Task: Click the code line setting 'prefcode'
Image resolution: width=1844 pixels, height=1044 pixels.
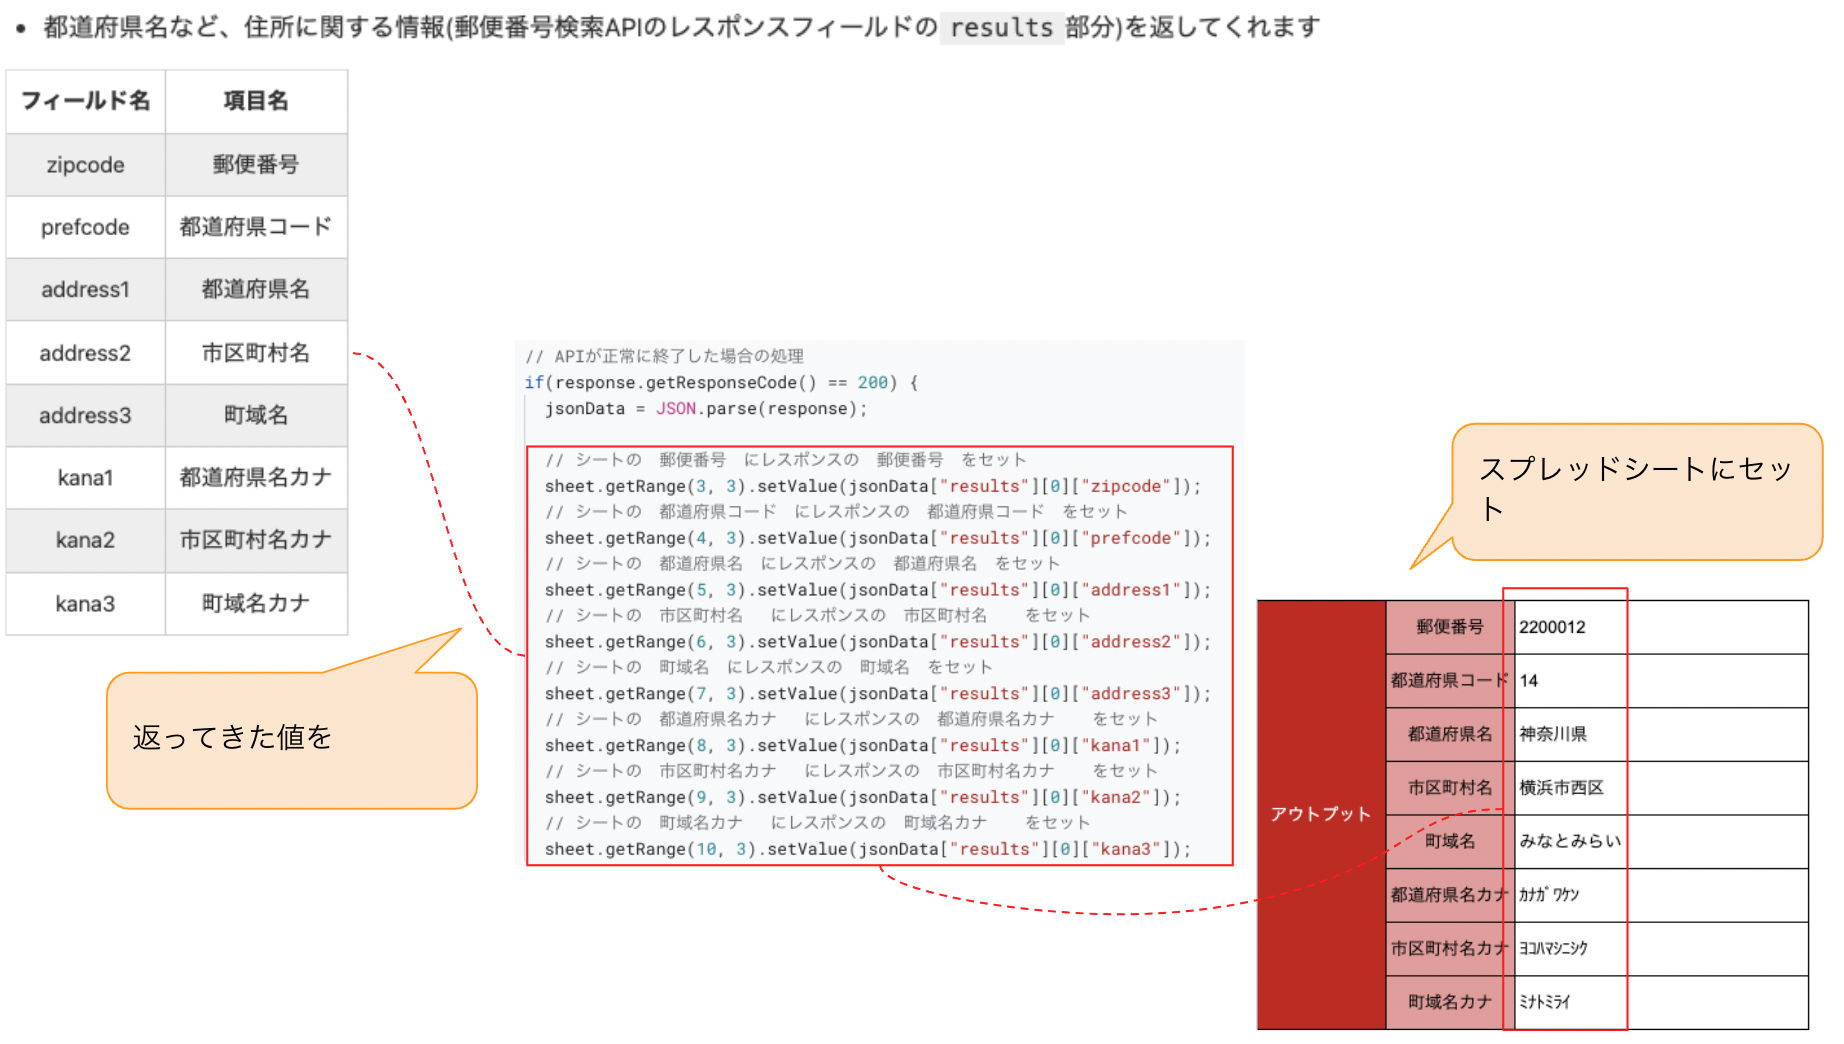Action: point(878,539)
